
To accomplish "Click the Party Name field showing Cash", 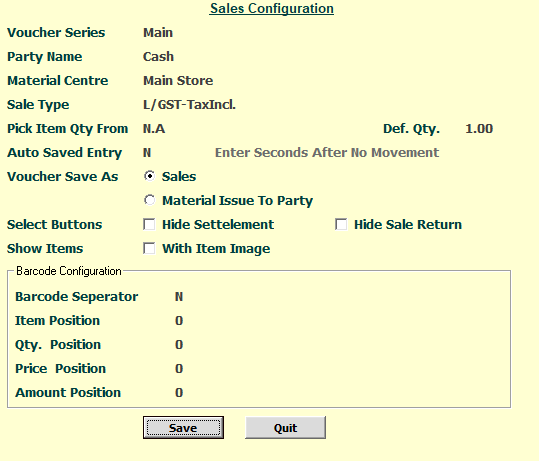I will coord(158,57).
